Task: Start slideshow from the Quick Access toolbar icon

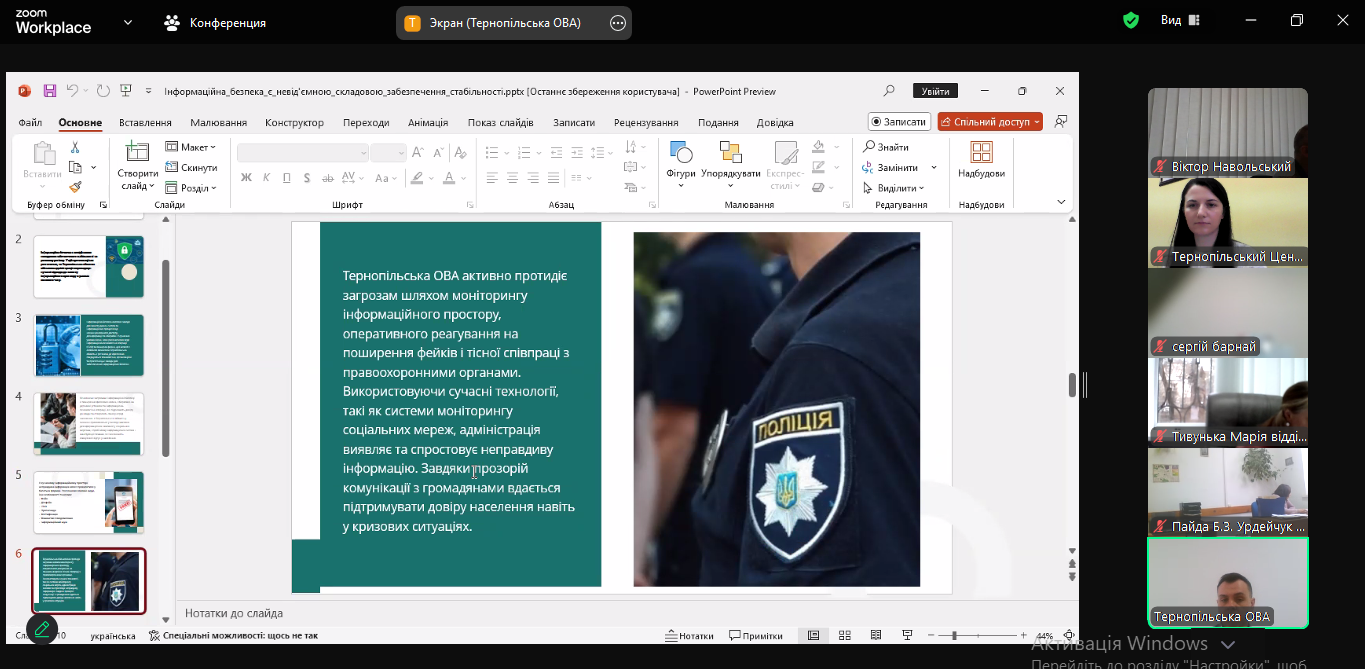Action: tap(126, 91)
